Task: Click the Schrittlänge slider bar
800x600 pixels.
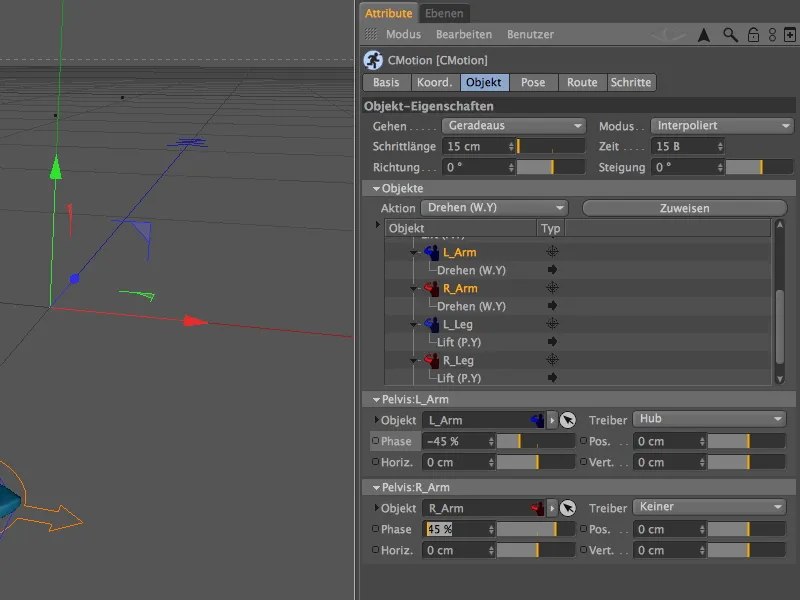Action: pyautogui.click(x=551, y=146)
